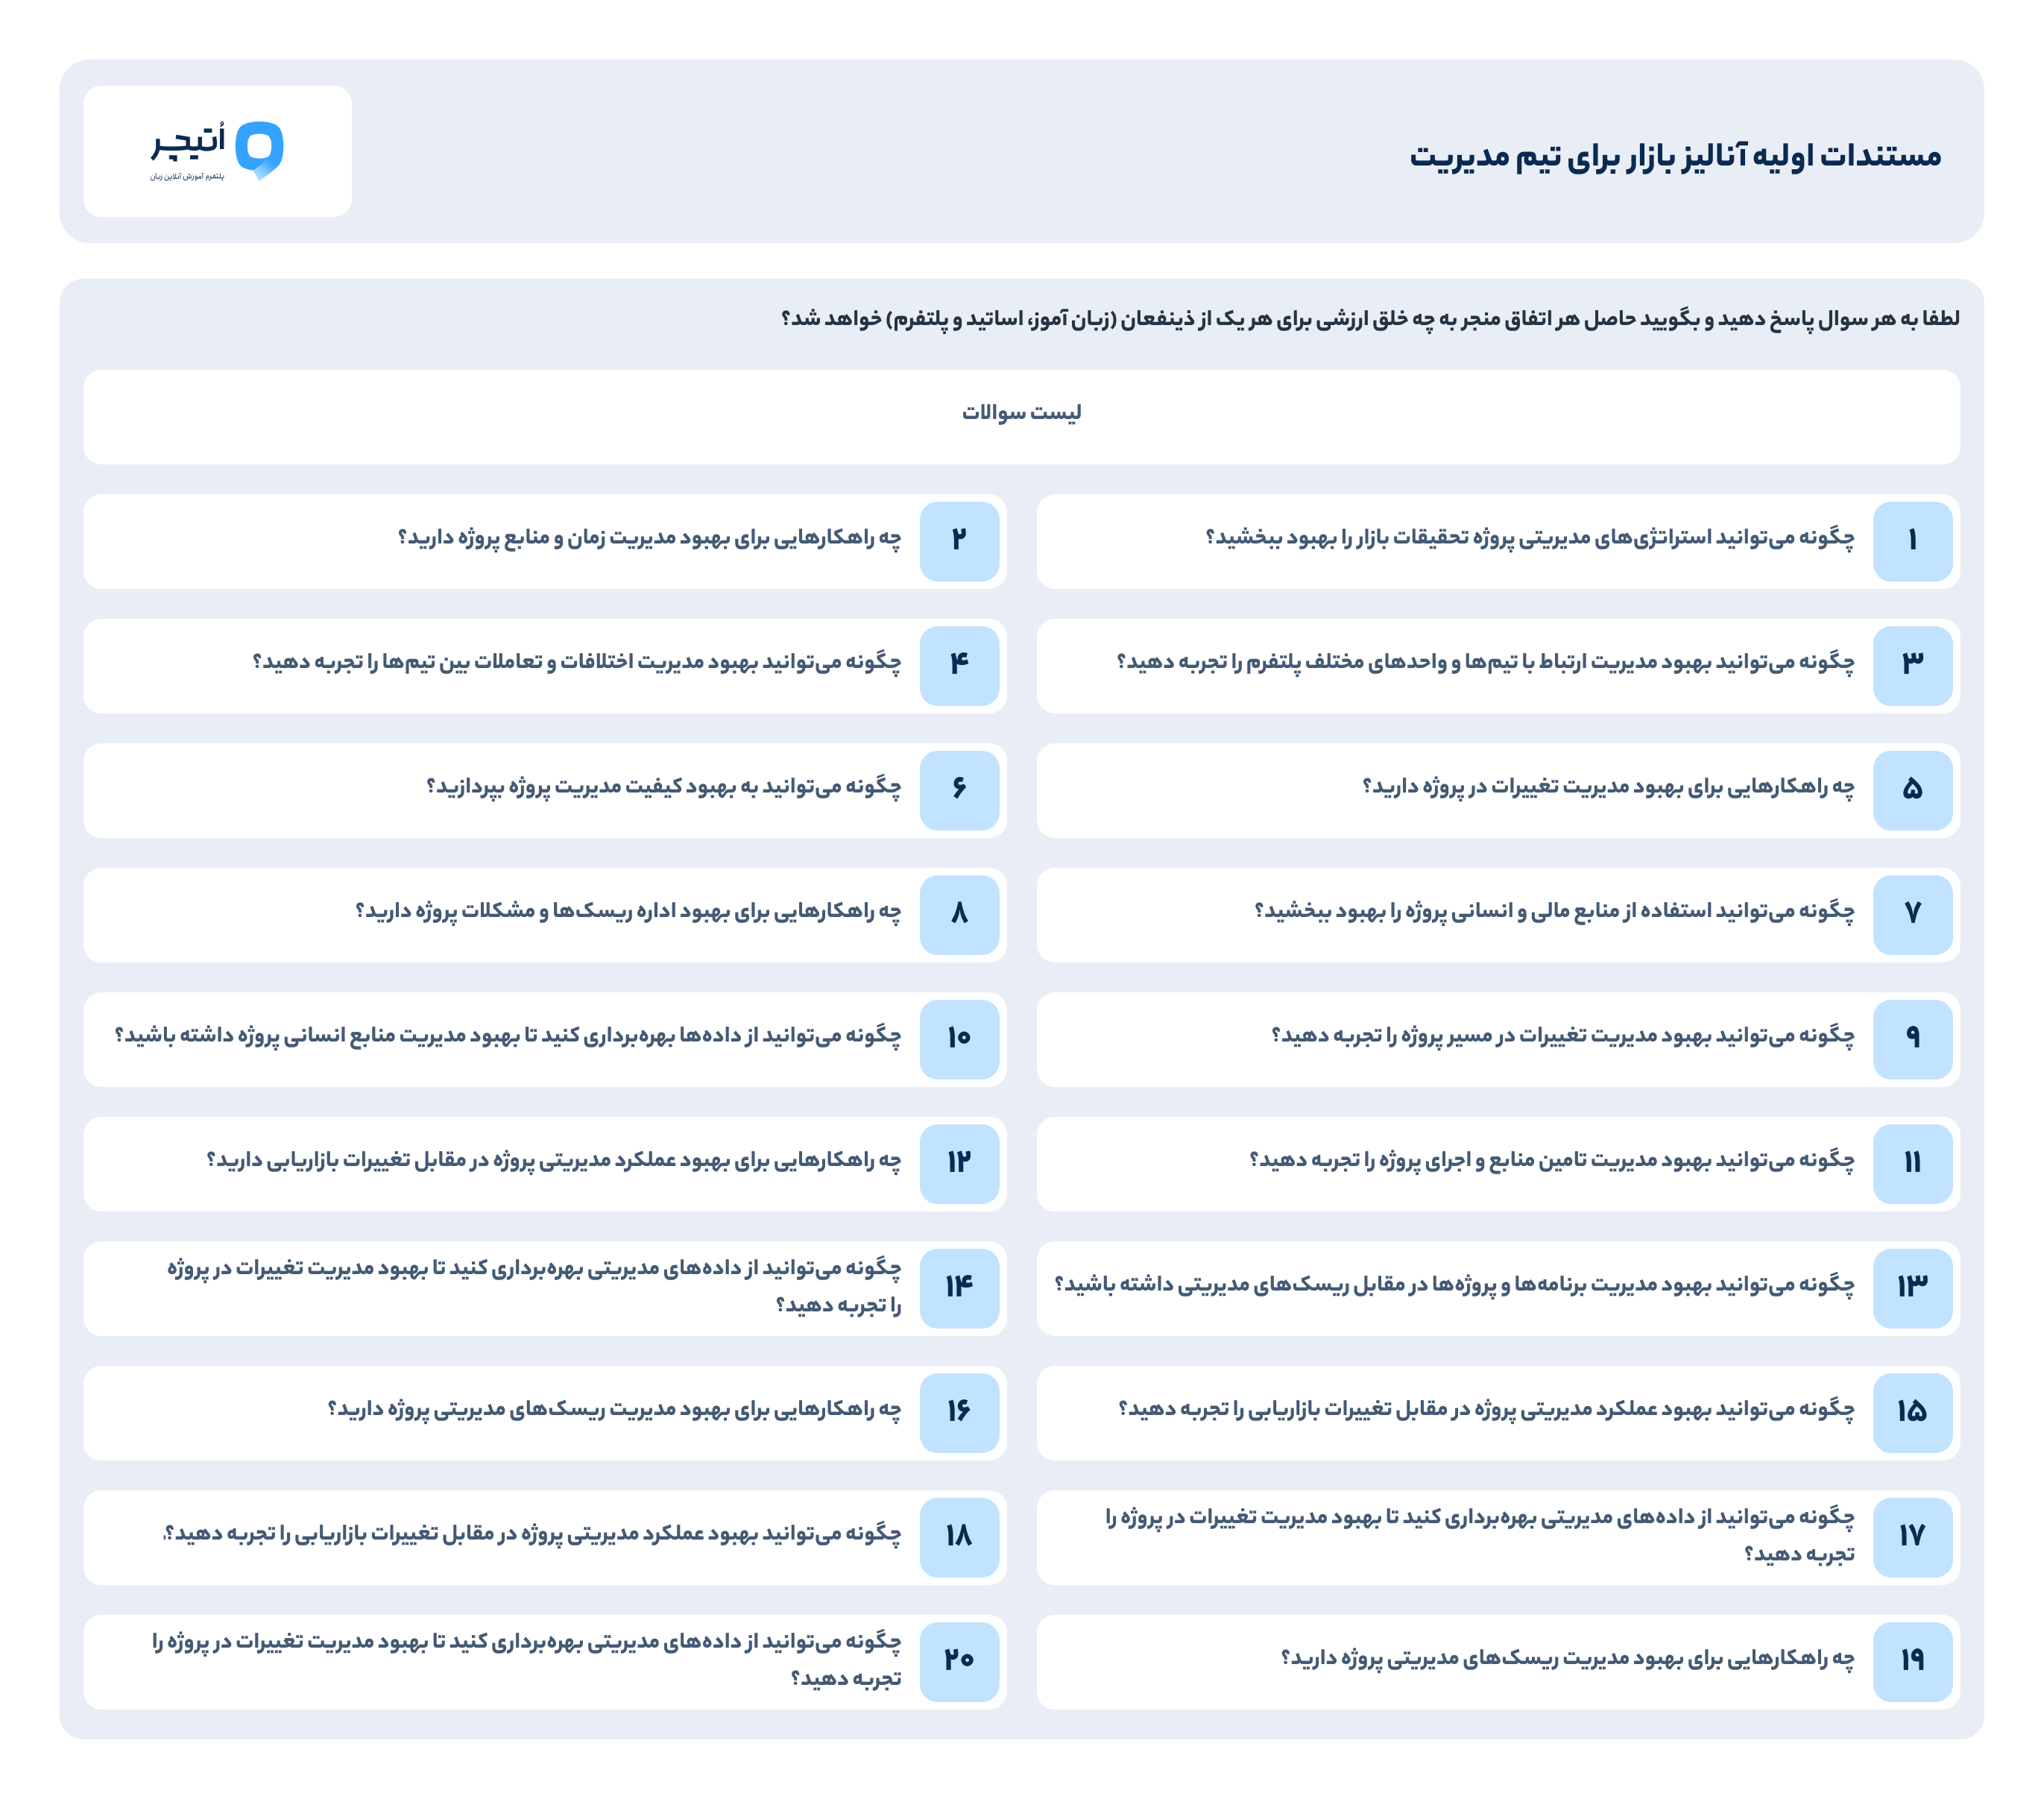This screenshot has height=1799, width=2044.
Task: Pick the ۱۳ numbered badge
Action: [x=1912, y=1288]
